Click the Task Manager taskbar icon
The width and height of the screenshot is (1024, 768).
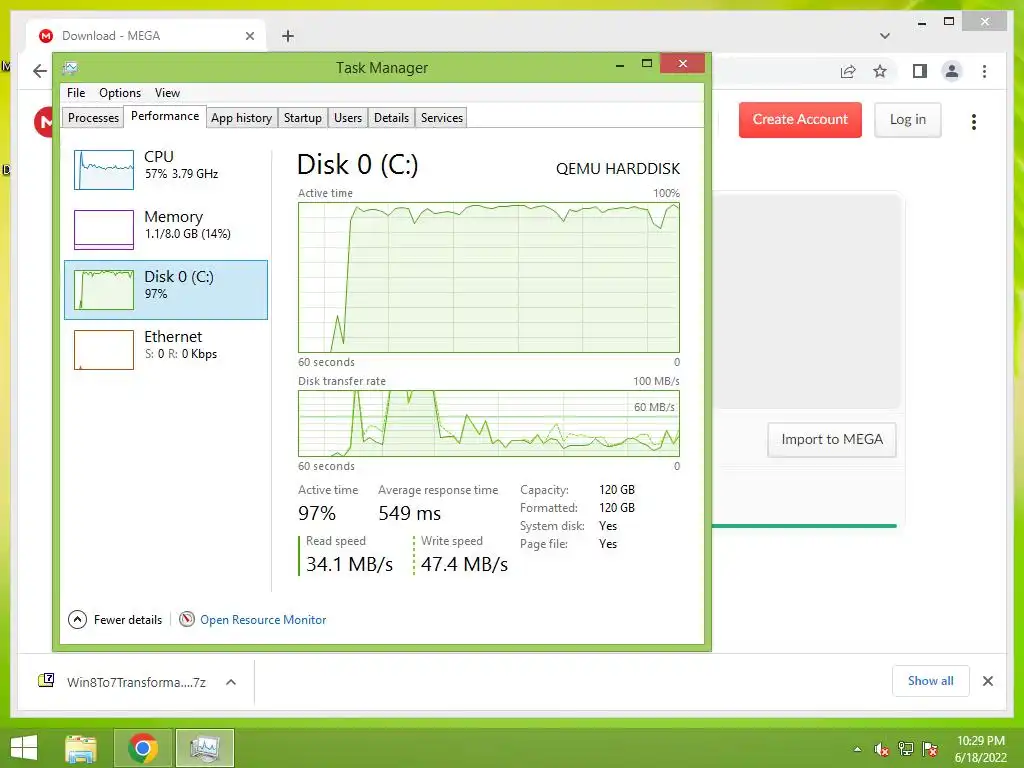[x=205, y=748]
